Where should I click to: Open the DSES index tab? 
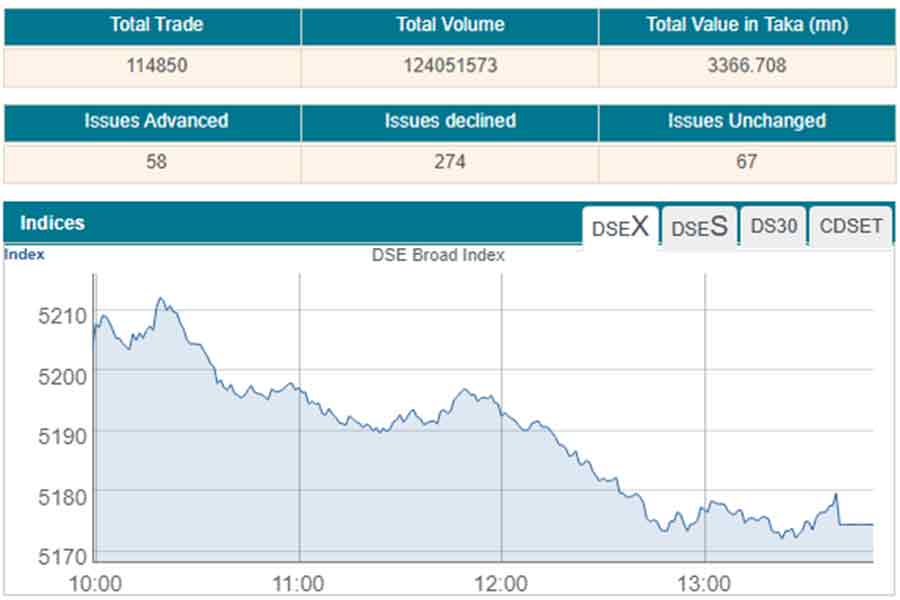point(699,227)
